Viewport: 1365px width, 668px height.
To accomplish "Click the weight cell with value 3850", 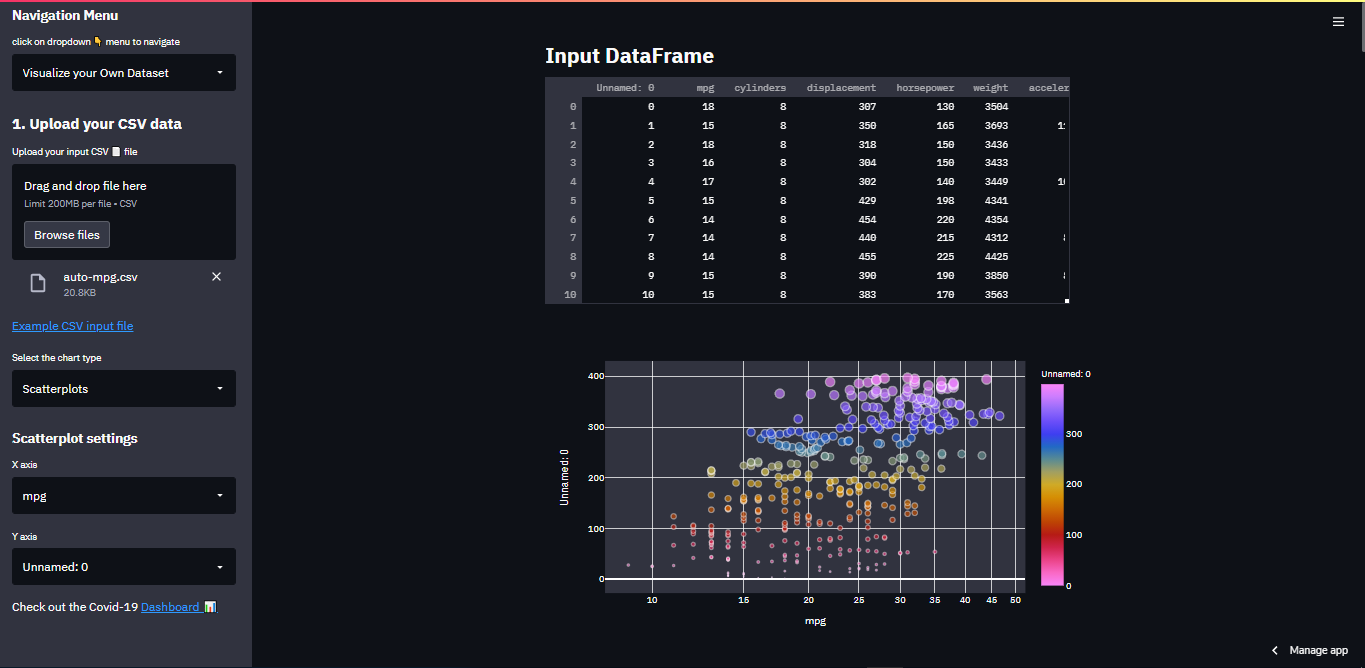I will pyautogui.click(x=989, y=276).
